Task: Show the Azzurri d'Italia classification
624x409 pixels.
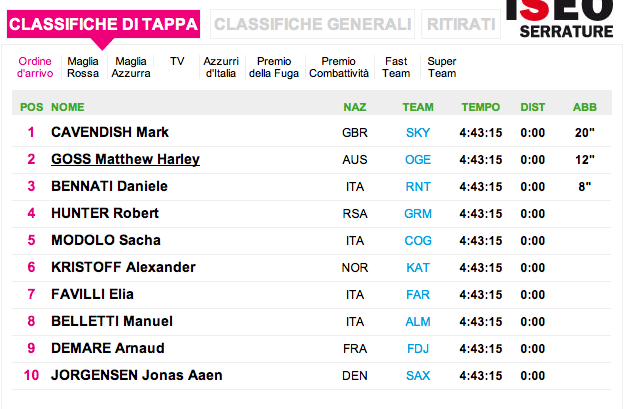Action: (221, 67)
